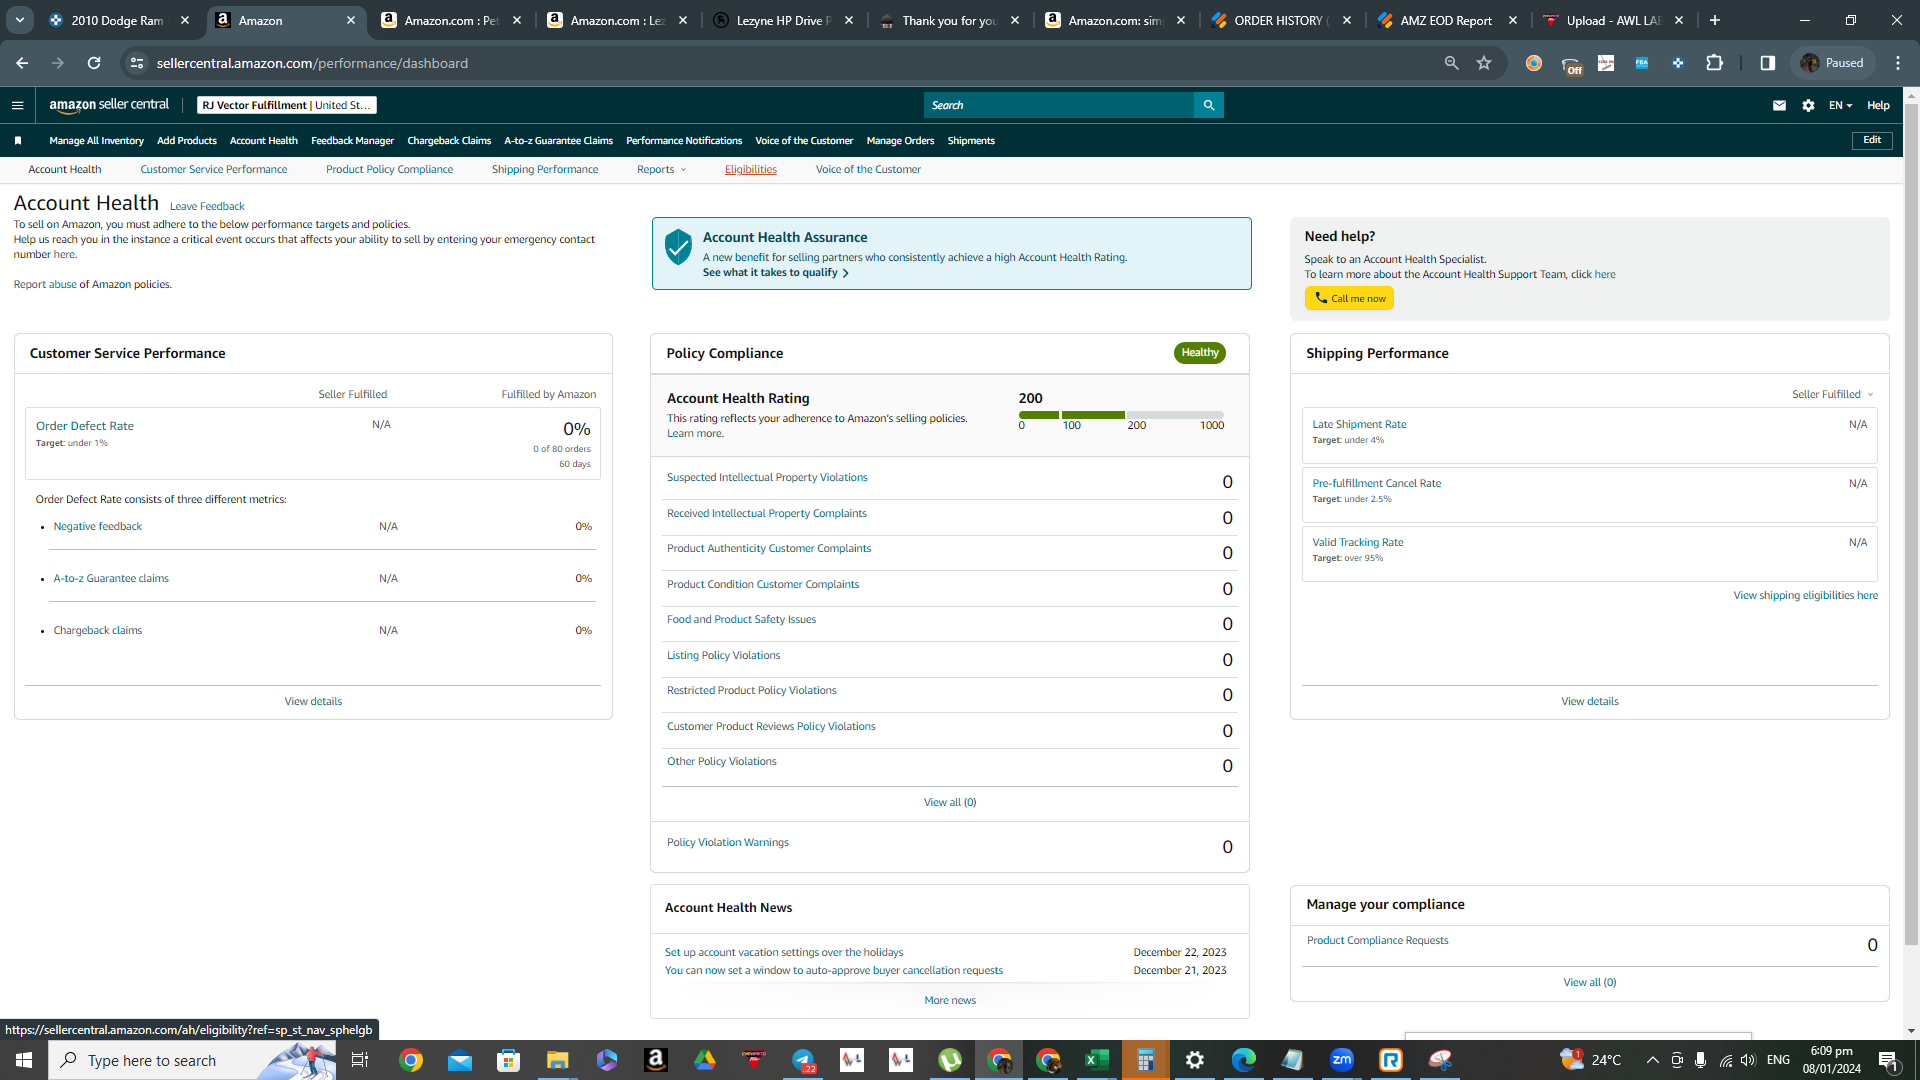Switch to the ORDER HISTORY browser tab

[x=1282, y=20]
